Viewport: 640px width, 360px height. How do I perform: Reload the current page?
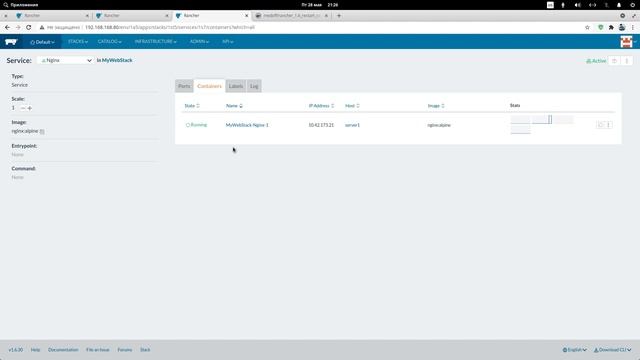coord(29,27)
